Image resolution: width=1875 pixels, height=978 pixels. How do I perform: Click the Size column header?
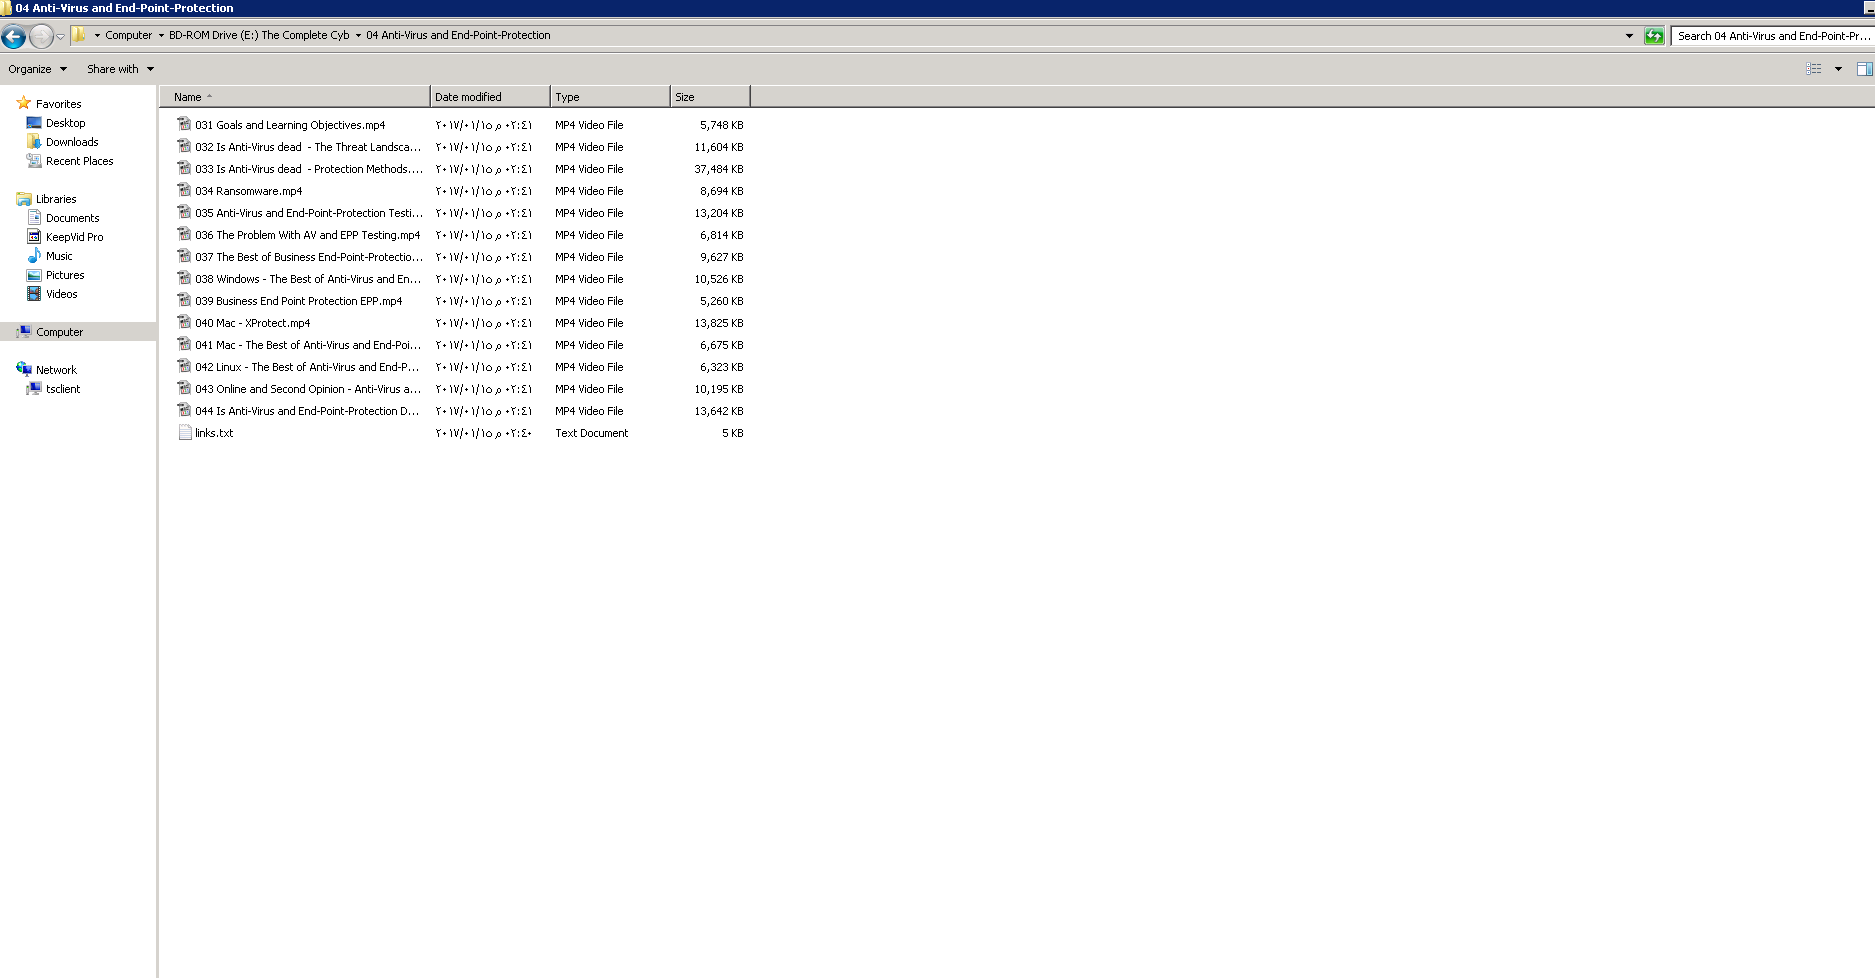(x=685, y=97)
